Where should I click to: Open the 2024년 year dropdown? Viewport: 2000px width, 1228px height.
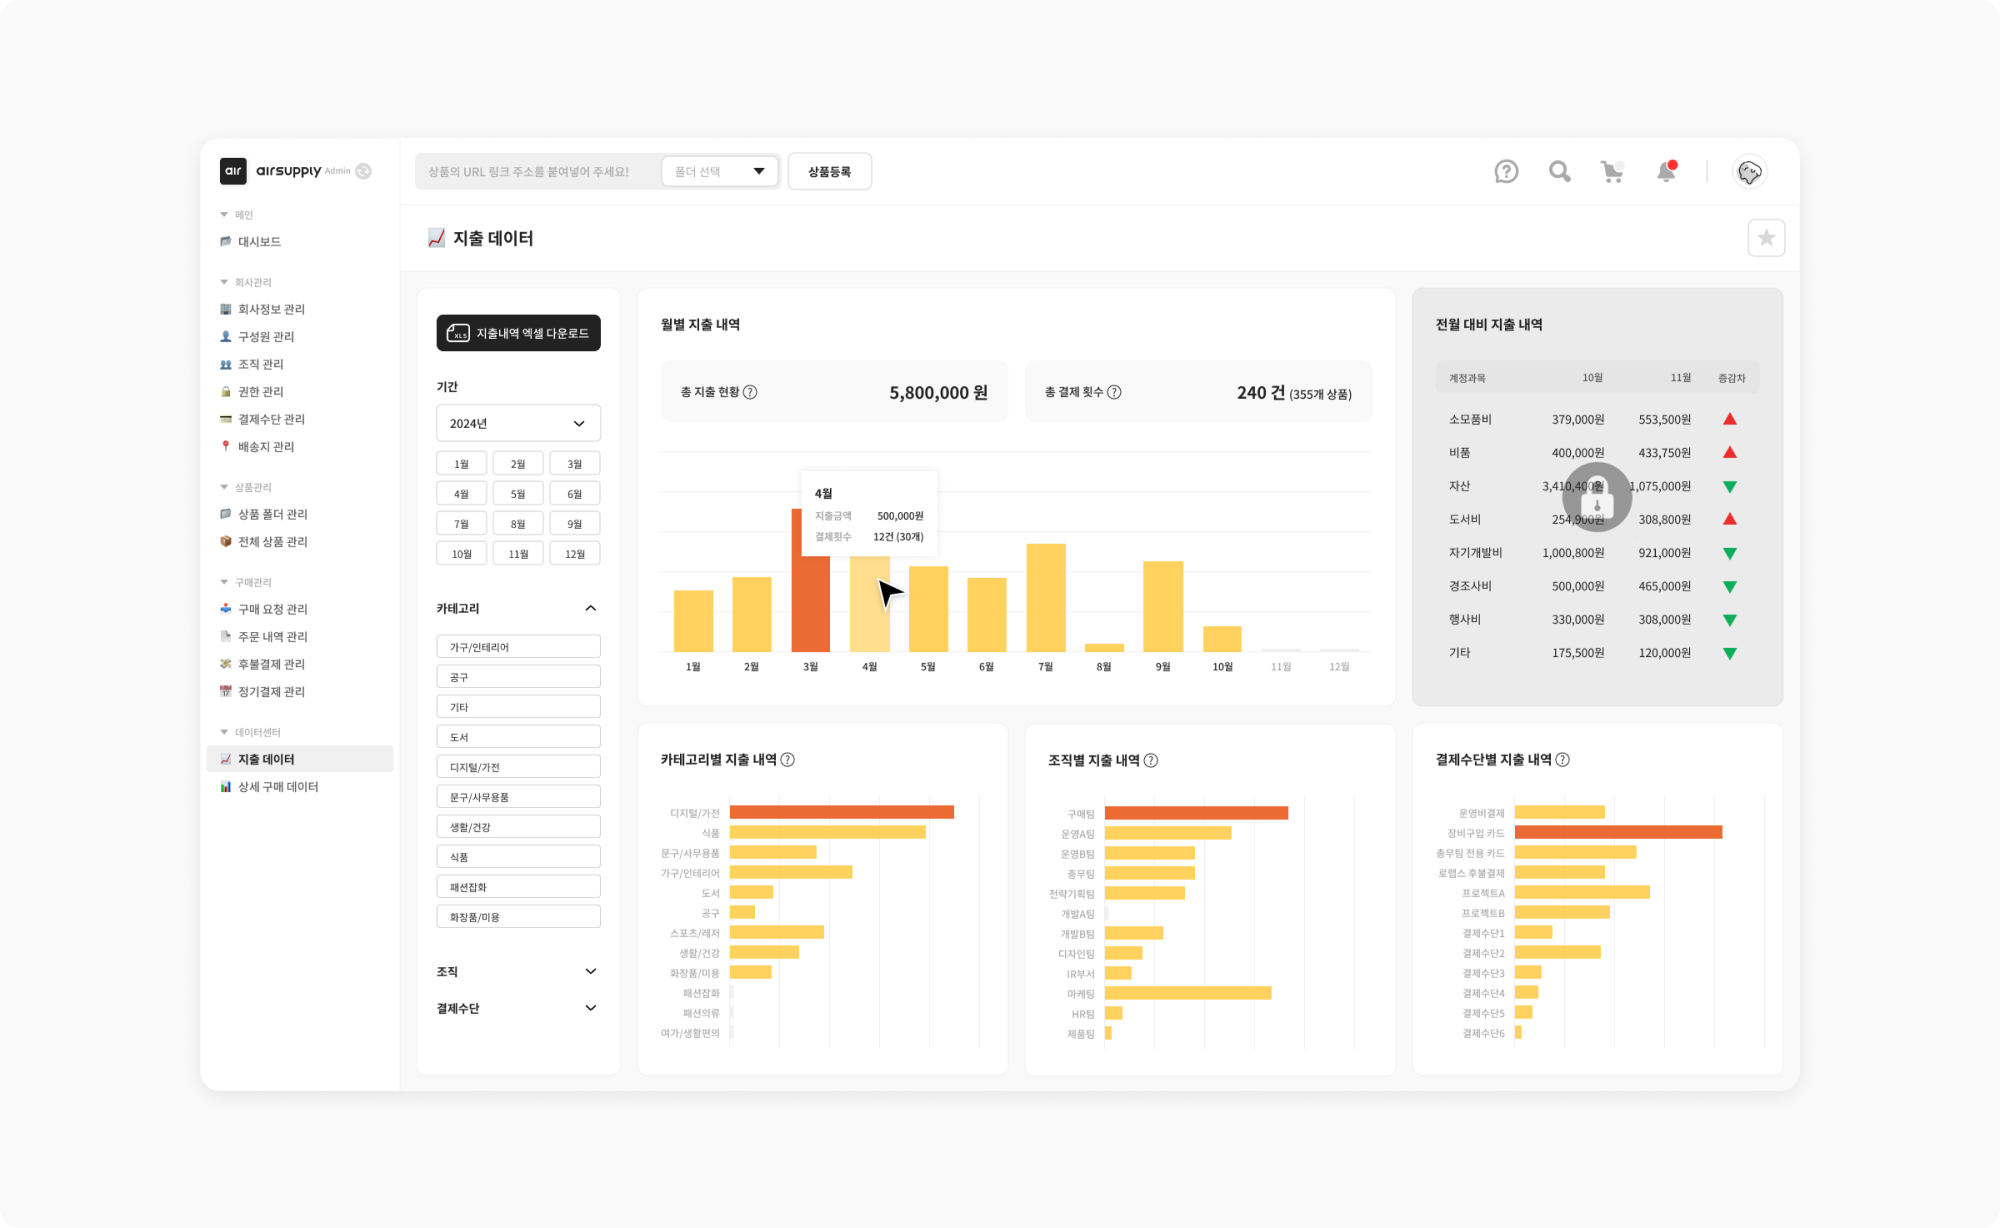tap(518, 423)
